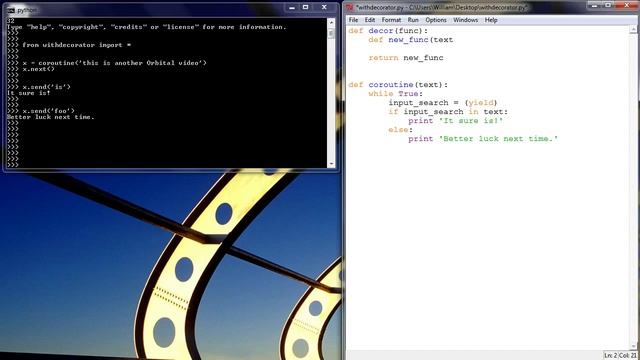Screen dimensions: 640x360
Task: Click the IDLE editor title bar icon
Action: click(x=350, y=7)
